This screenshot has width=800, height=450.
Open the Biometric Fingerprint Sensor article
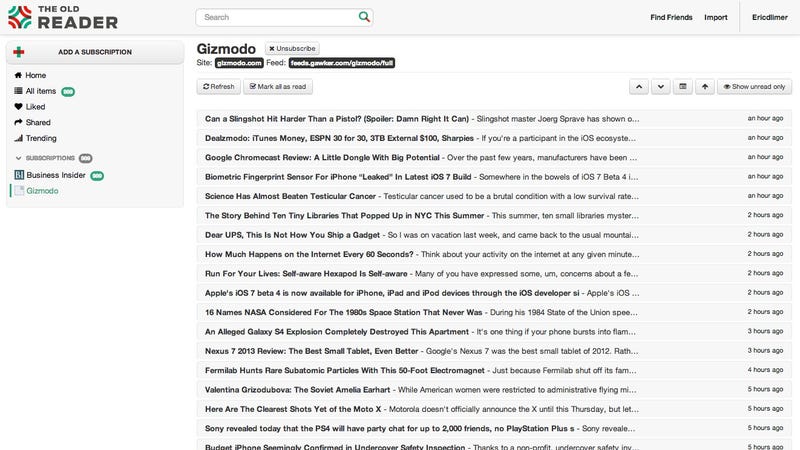coord(494,177)
